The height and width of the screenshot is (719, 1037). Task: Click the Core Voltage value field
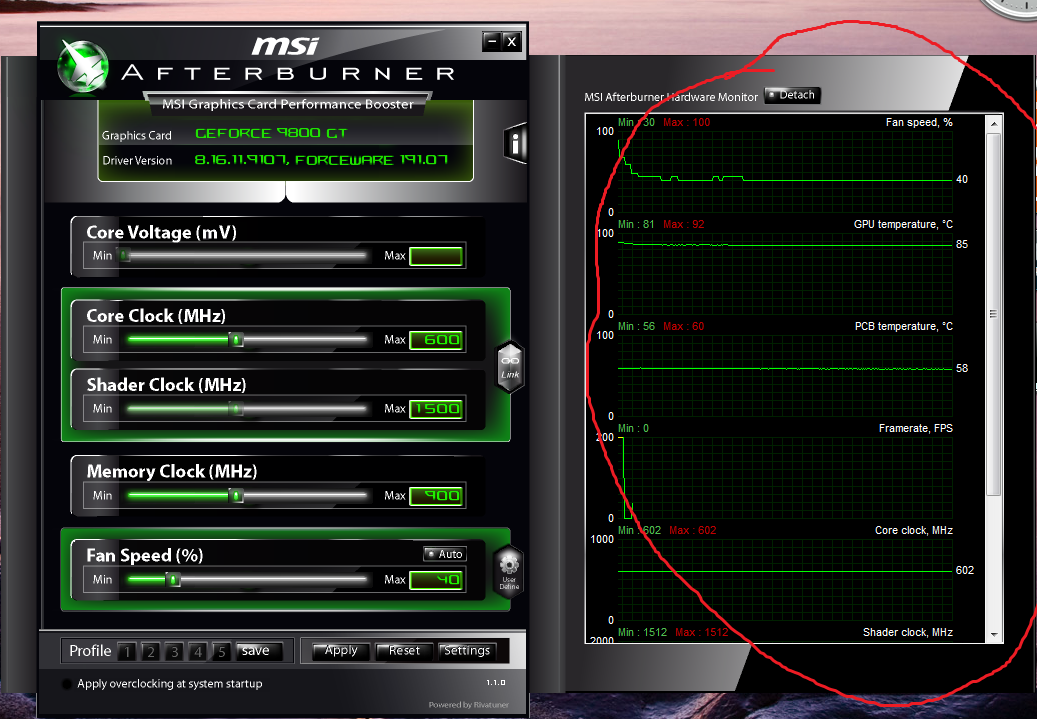click(436, 256)
